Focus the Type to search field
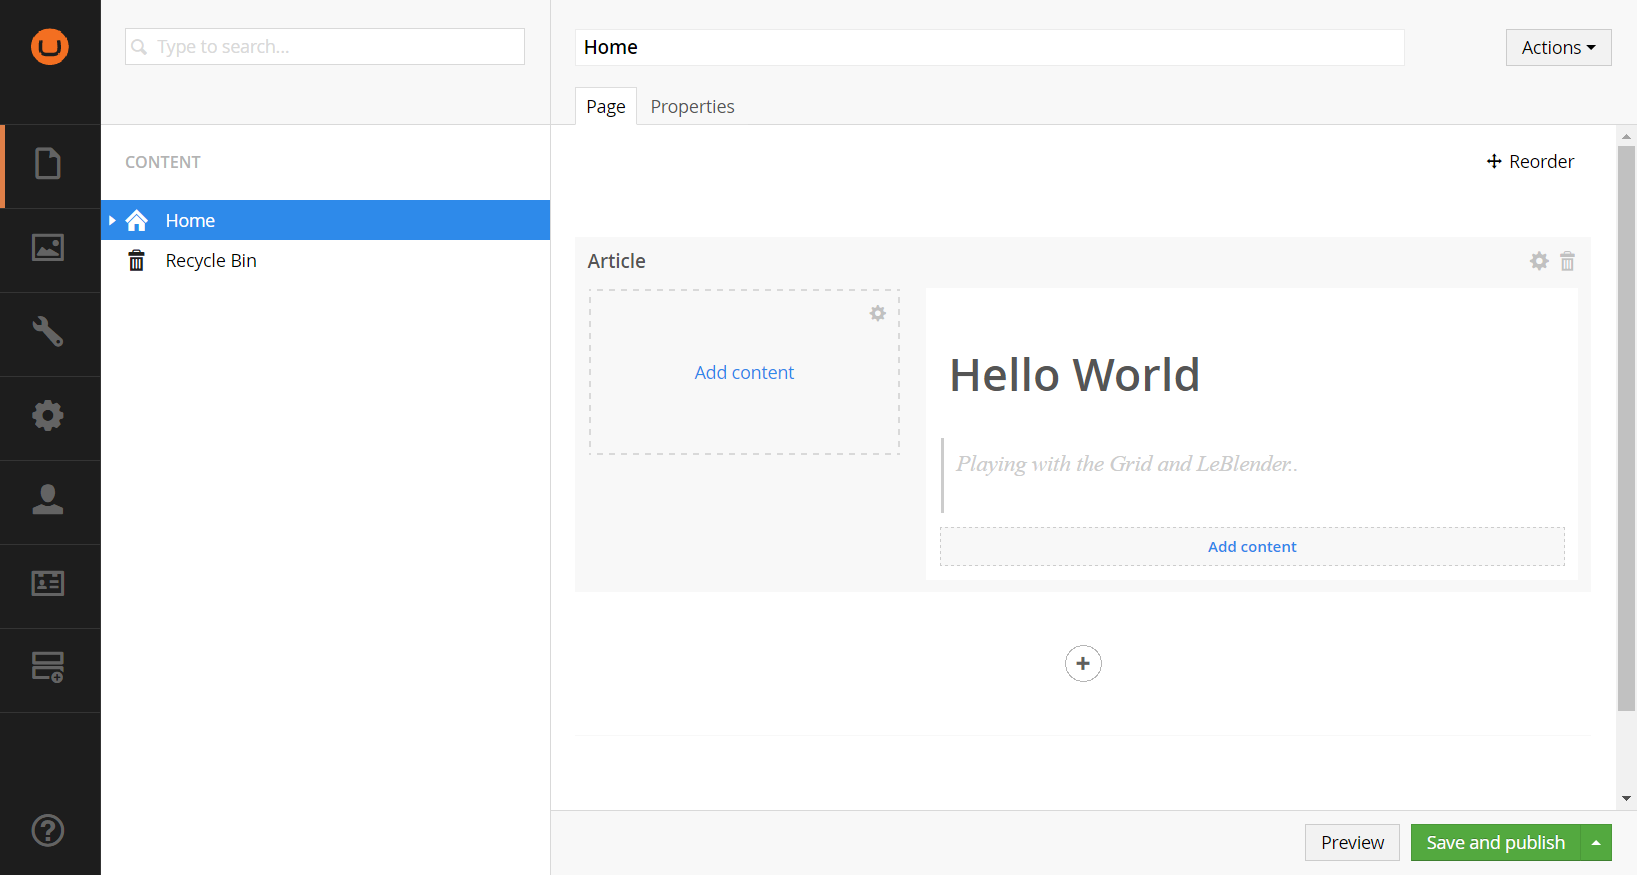Screen dimensions: 1637x875 (325, 47)
